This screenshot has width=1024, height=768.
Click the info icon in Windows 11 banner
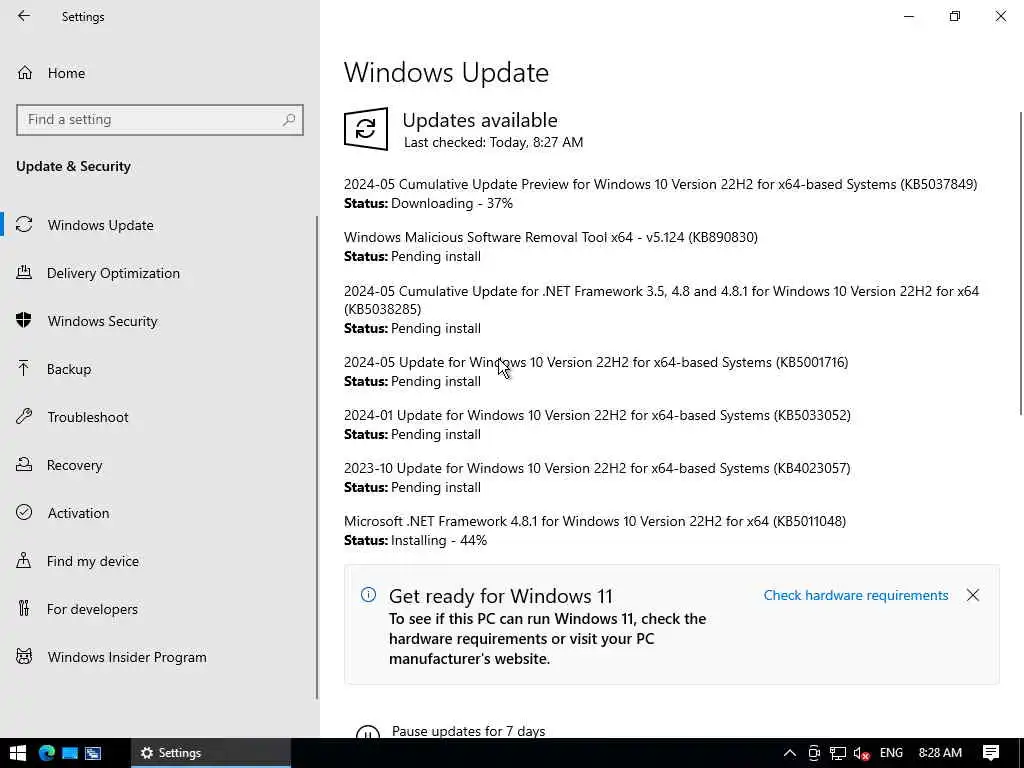pos(368,594)
